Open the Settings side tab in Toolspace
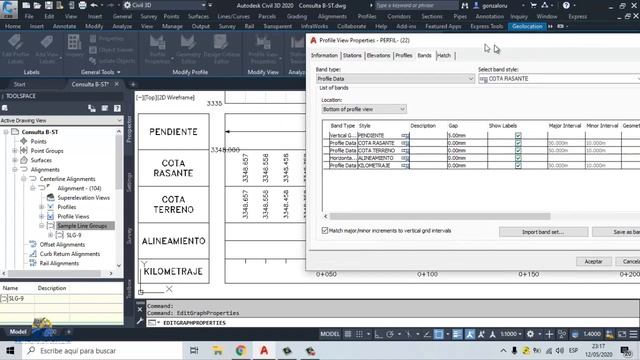The height and width of the screenshot is (360, 640). point(129,182)
